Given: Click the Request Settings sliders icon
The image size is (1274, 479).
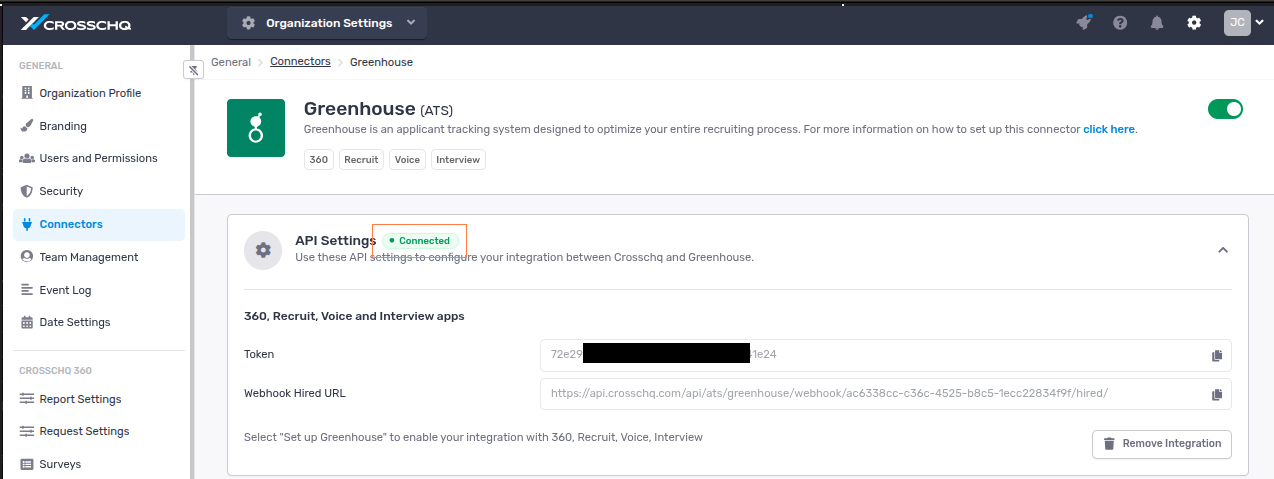Looking at the screenshot, I should (x=27, y=431).
